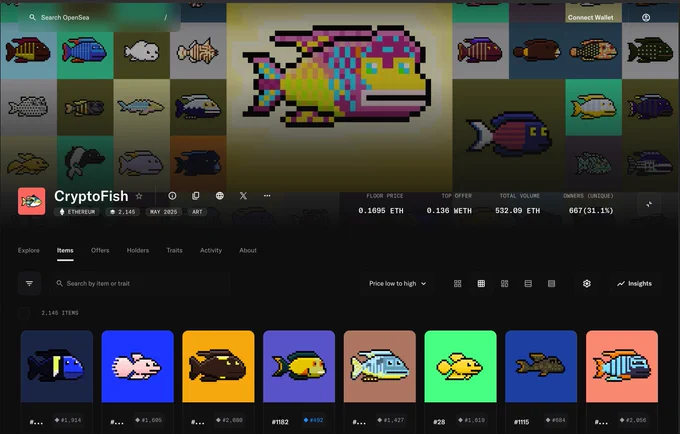Screen dimensions: 680x434
Task: Open the profile icon beside Connect Wallet
Action: [646, 17]
